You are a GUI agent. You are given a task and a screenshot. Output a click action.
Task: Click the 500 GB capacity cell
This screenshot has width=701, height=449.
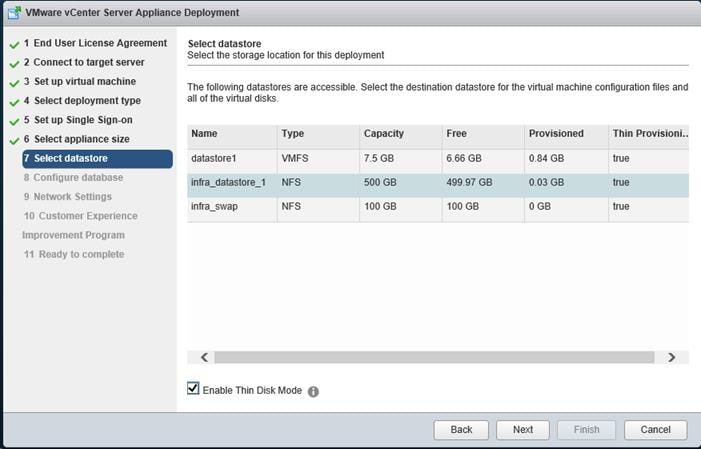point(400,183)
